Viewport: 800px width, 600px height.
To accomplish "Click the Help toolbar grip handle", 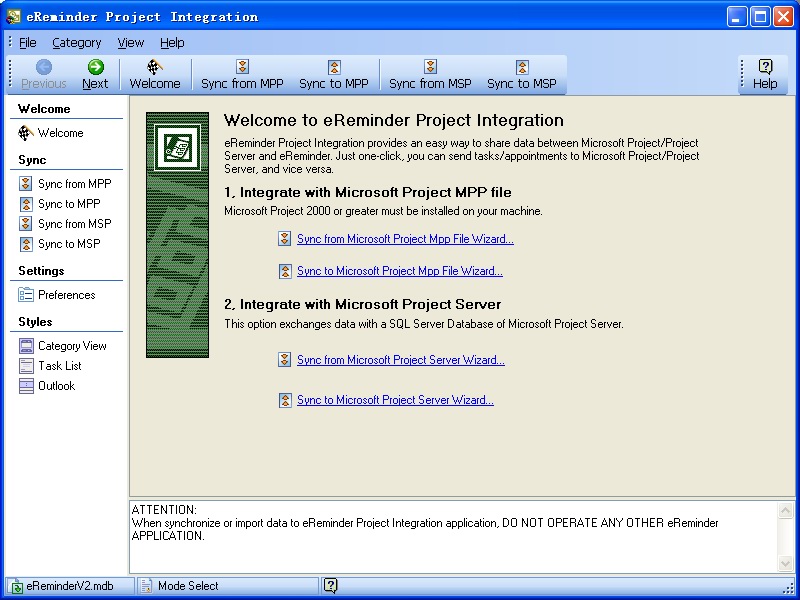I will click(742, 74).
